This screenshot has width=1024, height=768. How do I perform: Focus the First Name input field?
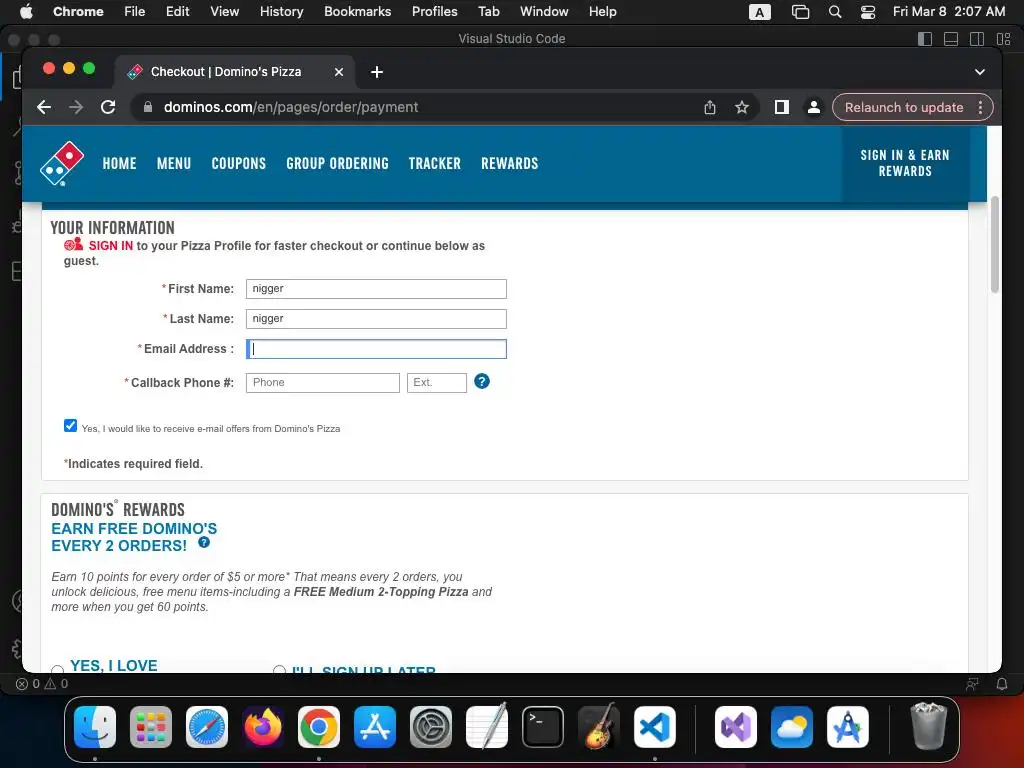[376, 289]
